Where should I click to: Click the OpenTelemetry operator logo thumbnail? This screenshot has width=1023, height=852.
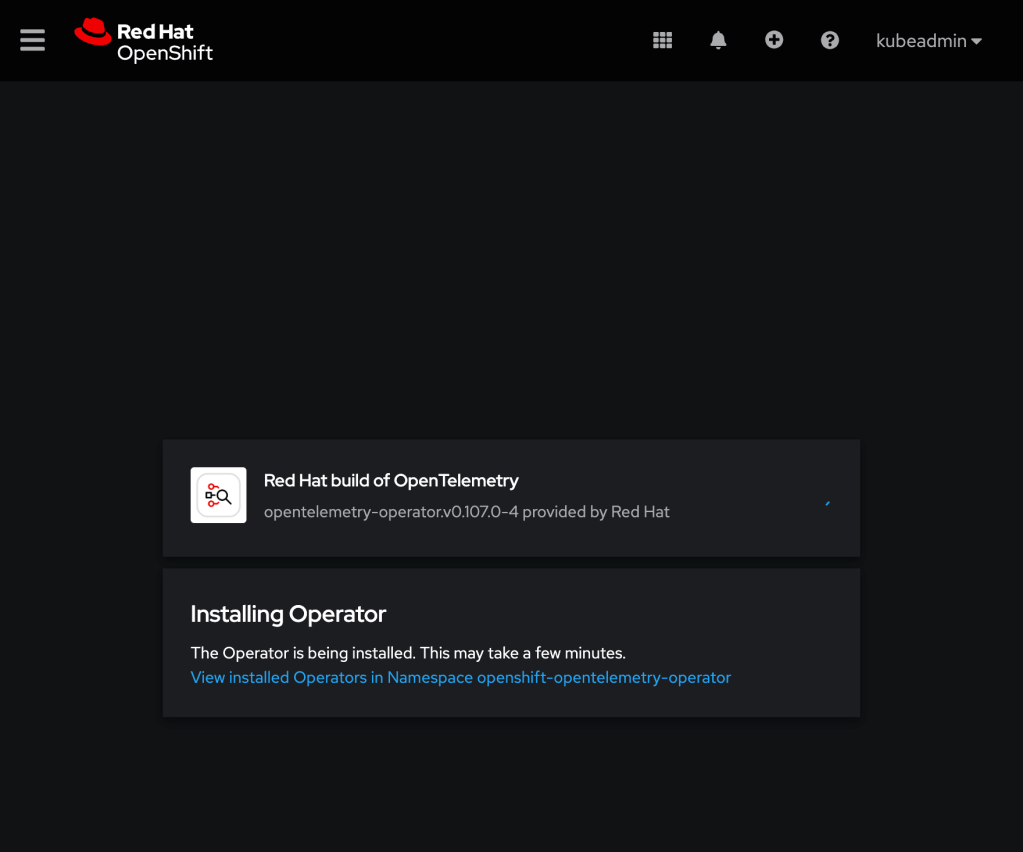tap(219, 495)
